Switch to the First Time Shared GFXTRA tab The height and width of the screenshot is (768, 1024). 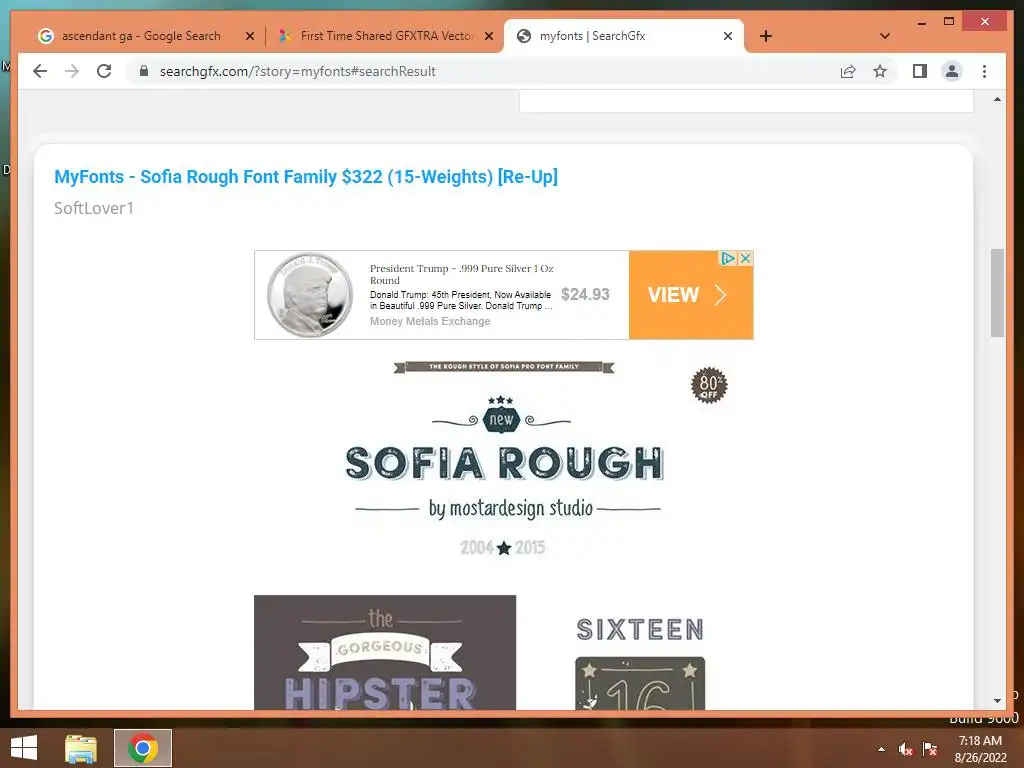387,36
